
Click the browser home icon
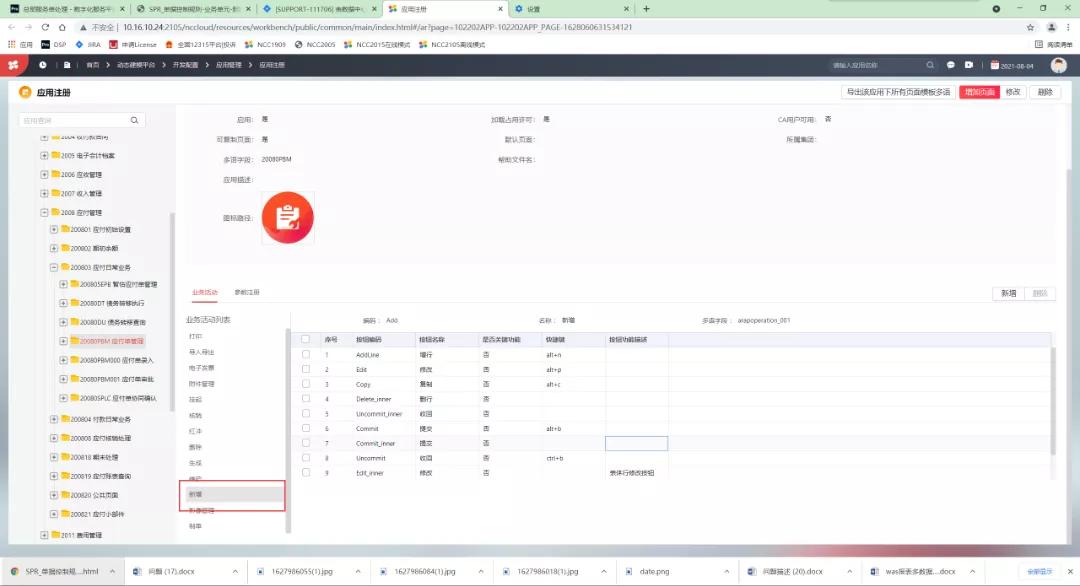point(62,28)
